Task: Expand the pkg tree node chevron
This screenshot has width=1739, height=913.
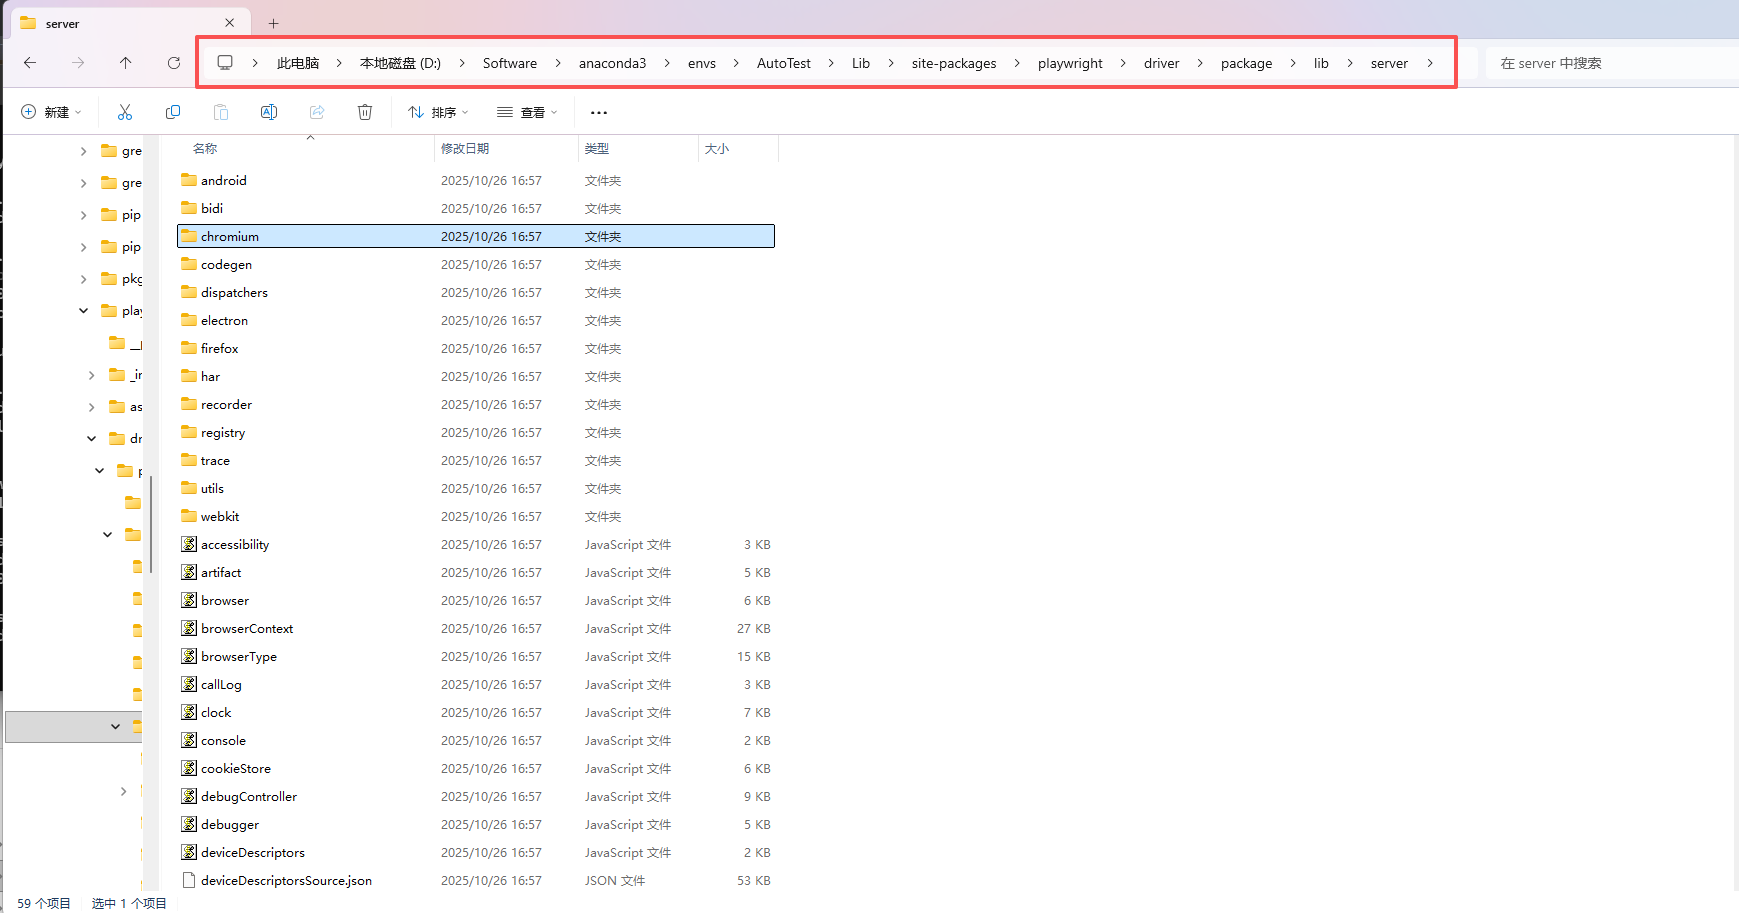Action: (83, 279)
